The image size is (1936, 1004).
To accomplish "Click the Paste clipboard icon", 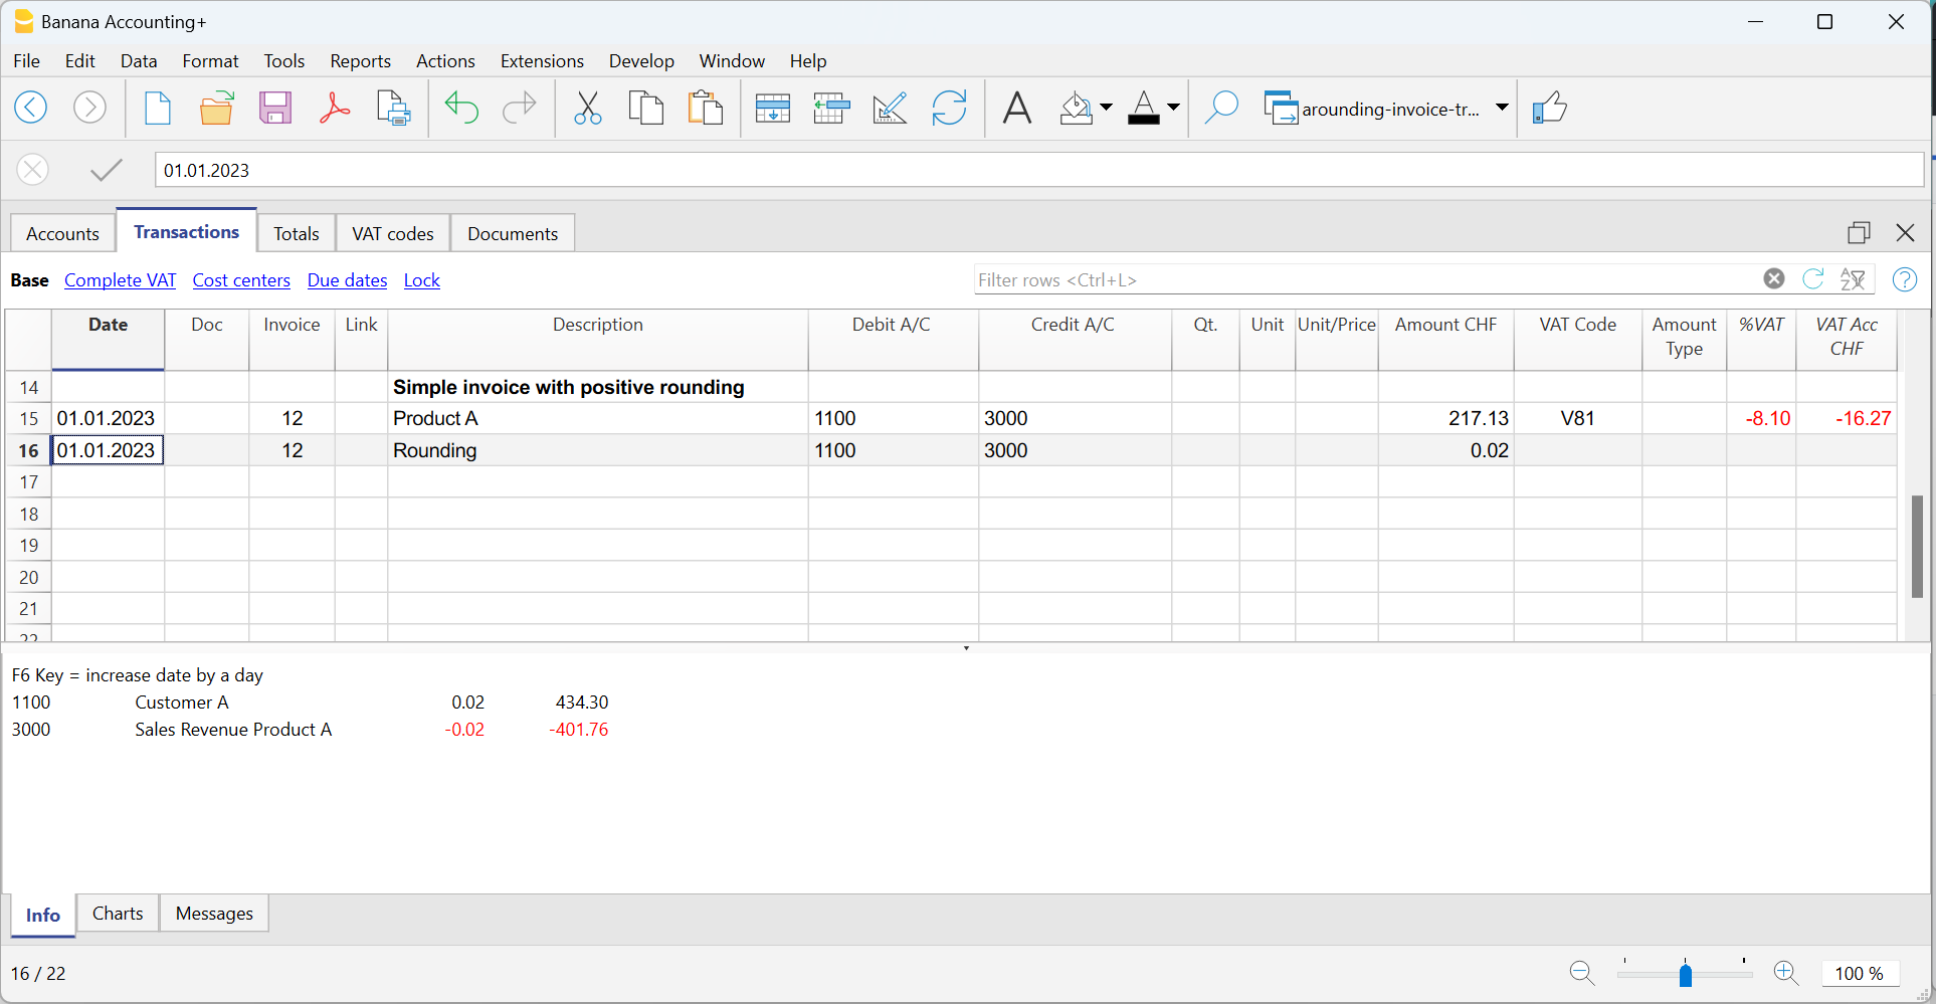I will (x=706, y=108).
